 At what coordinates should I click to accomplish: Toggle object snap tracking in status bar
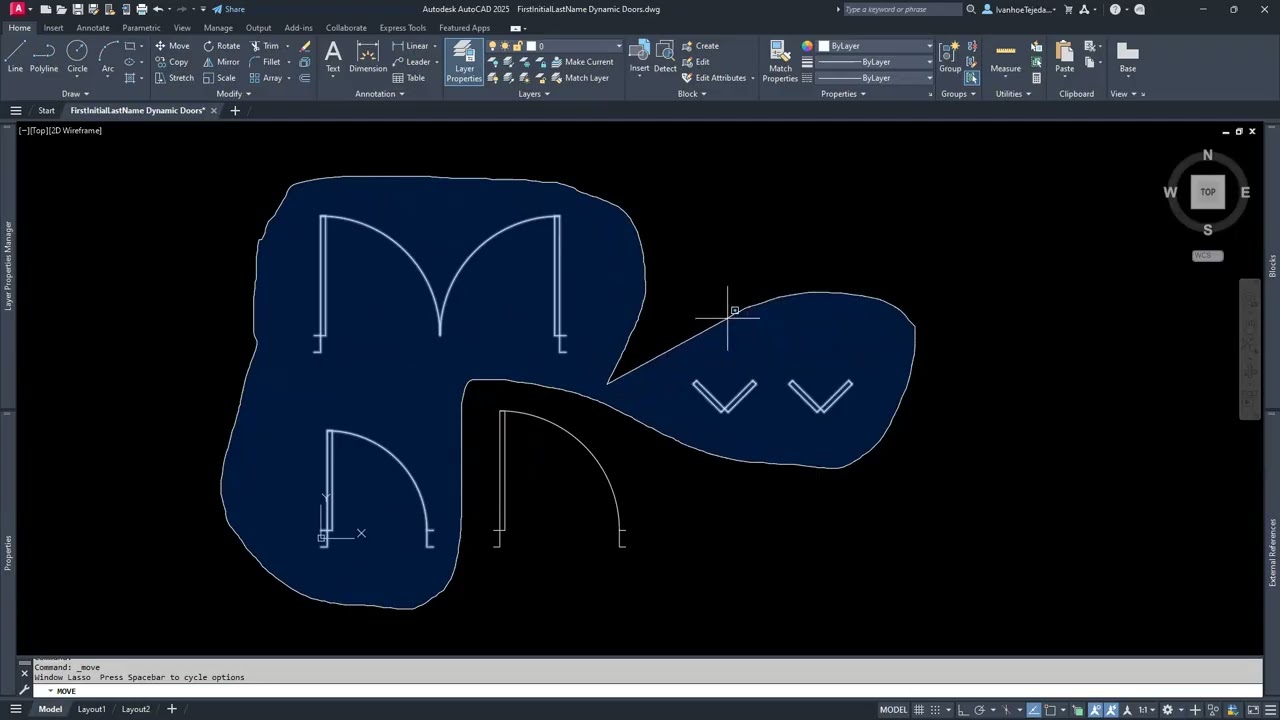[x=1034, y=710]
